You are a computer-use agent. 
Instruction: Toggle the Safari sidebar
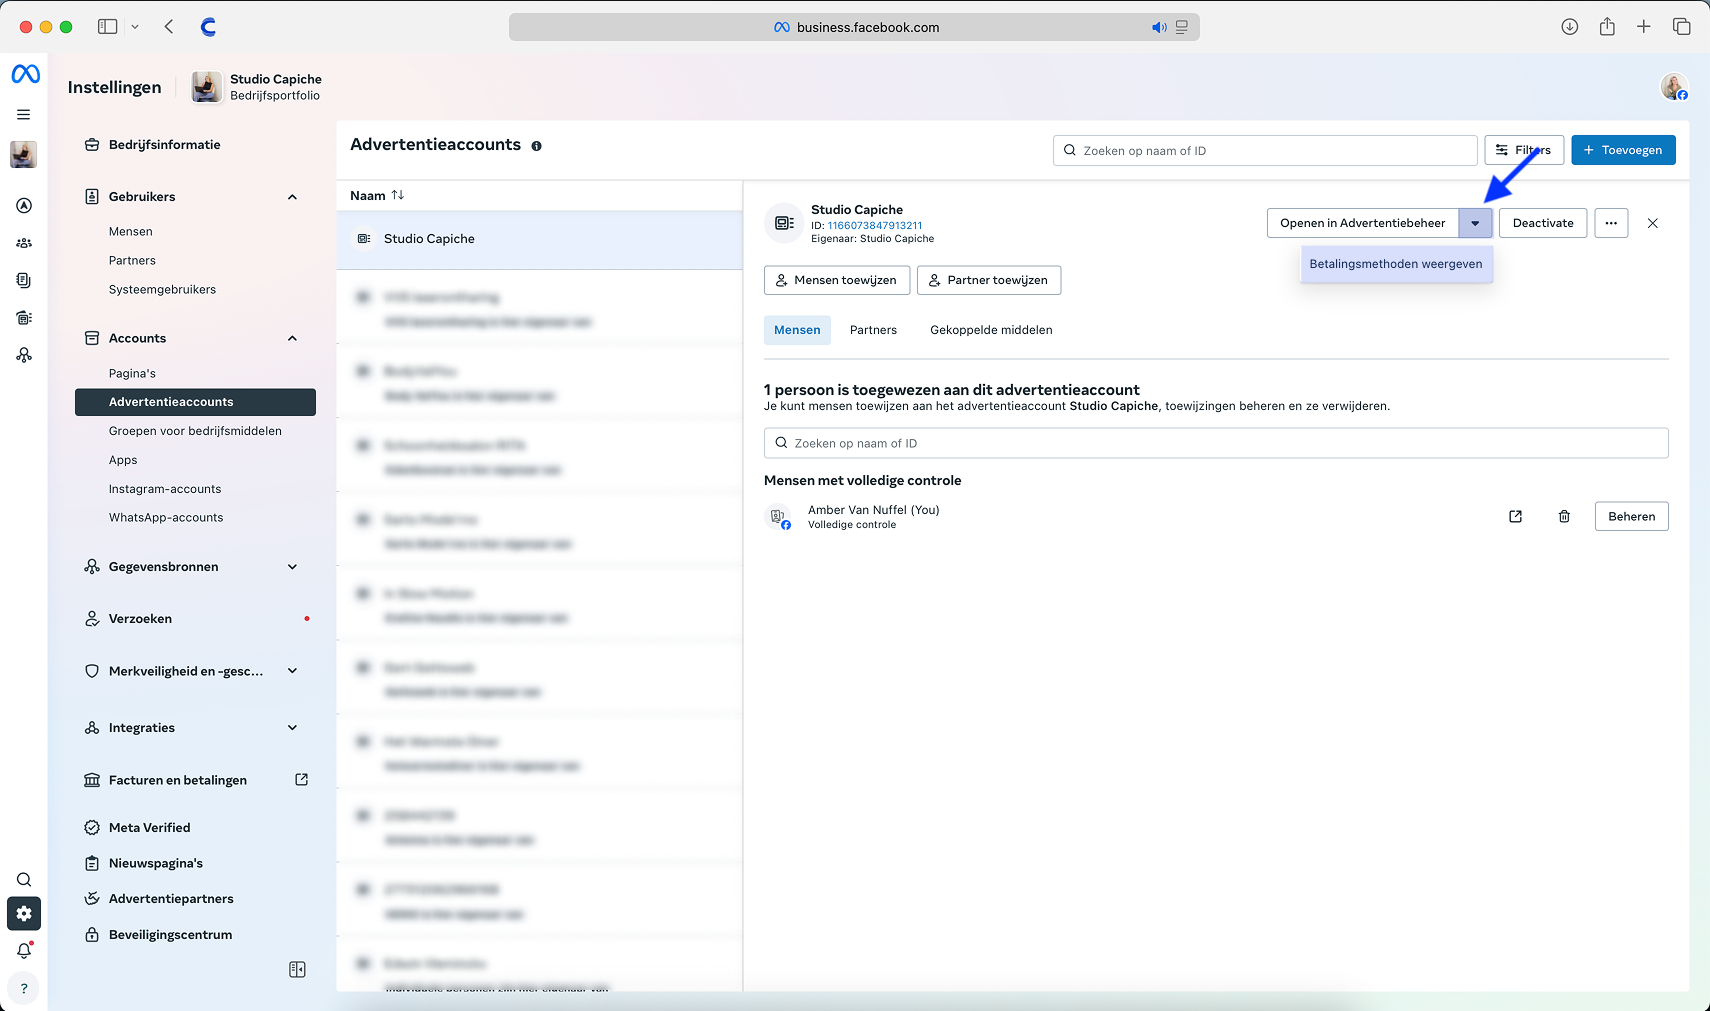coord(108,27)
